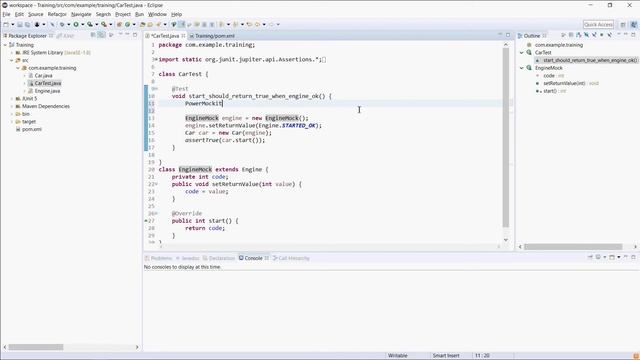Click the Save All toolbar icon

click(27, 24)
